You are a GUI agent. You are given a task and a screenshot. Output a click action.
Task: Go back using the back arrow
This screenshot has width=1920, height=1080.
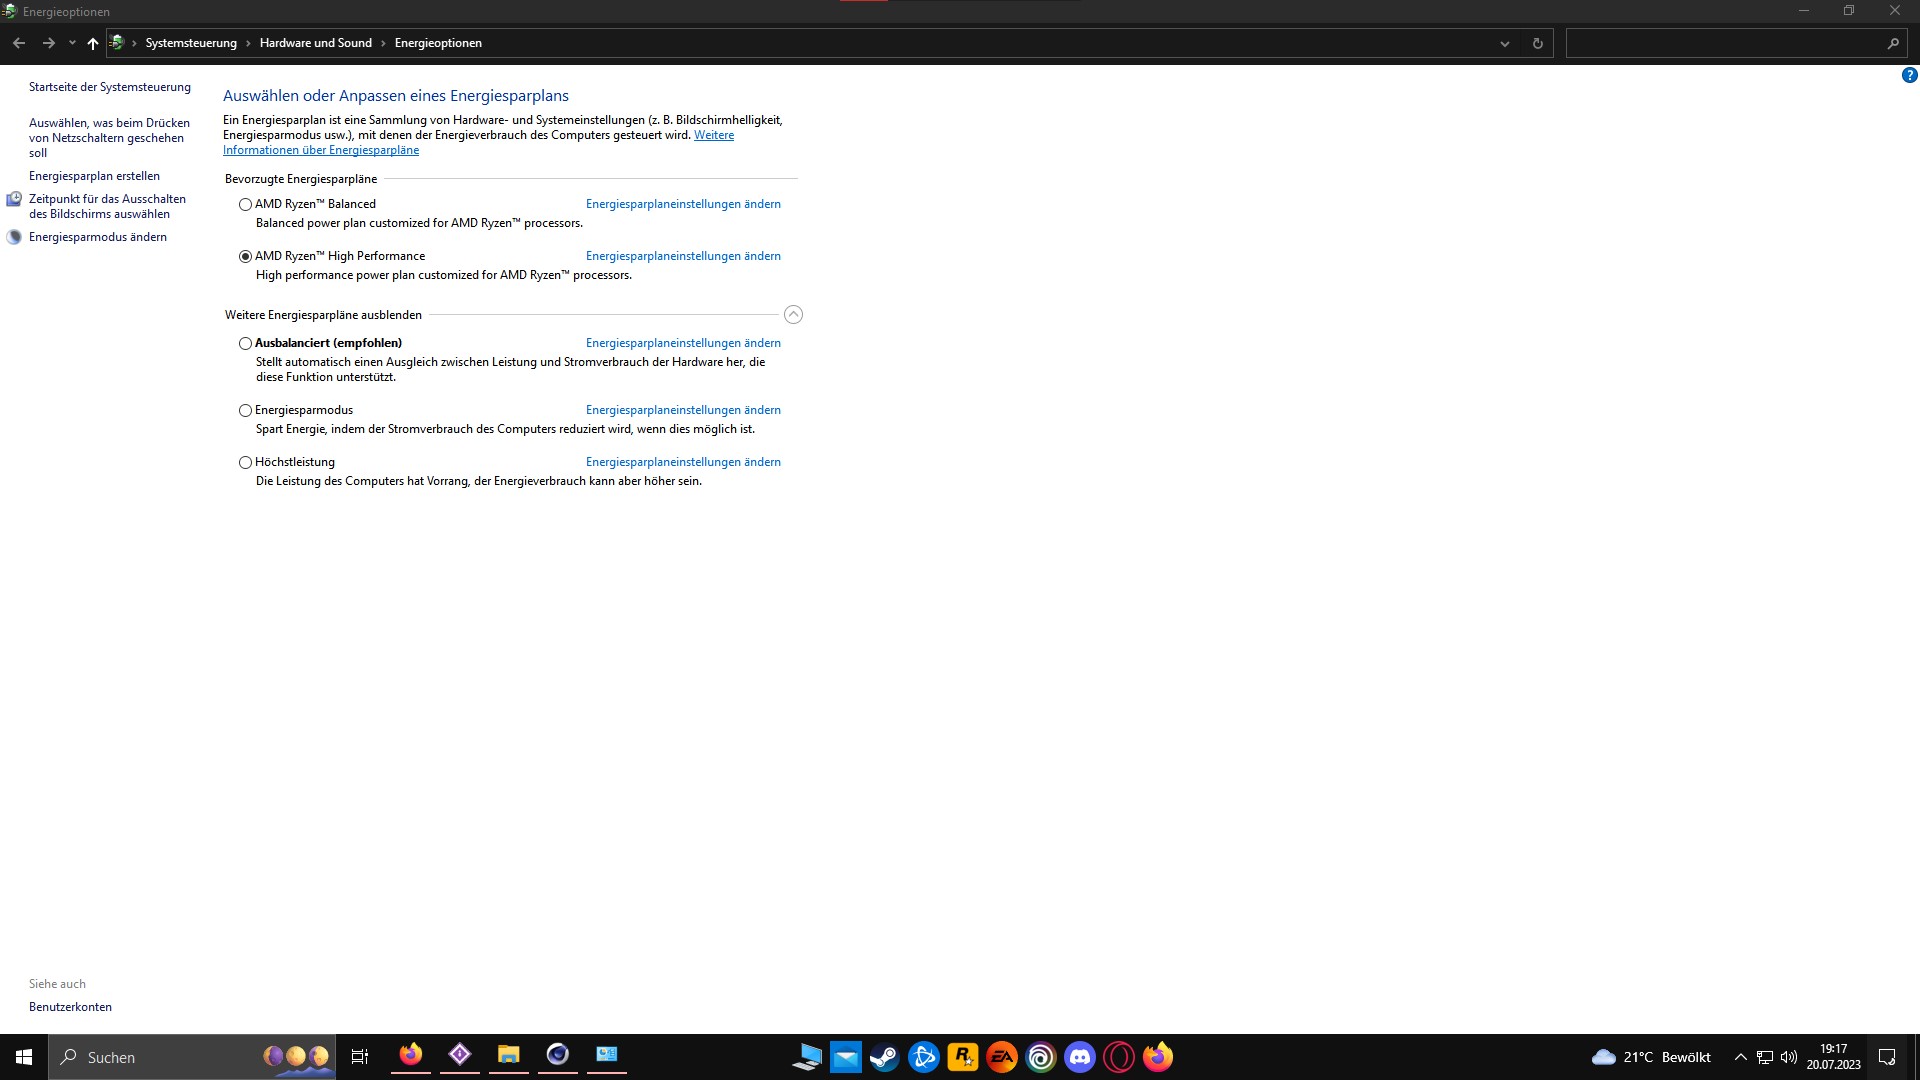point(19,43)
